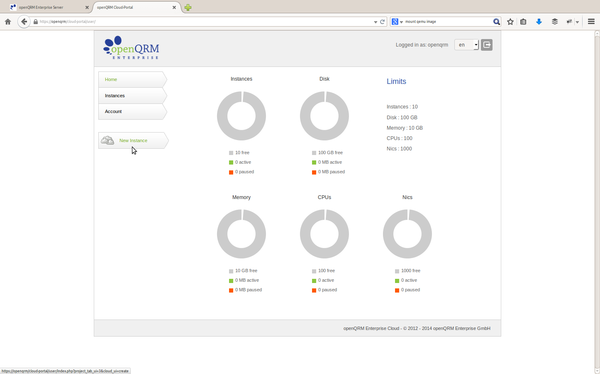The image size is (600, 374).
Task: Open the Account menu item
Action: pyautogui.click(x=132, y=111)
